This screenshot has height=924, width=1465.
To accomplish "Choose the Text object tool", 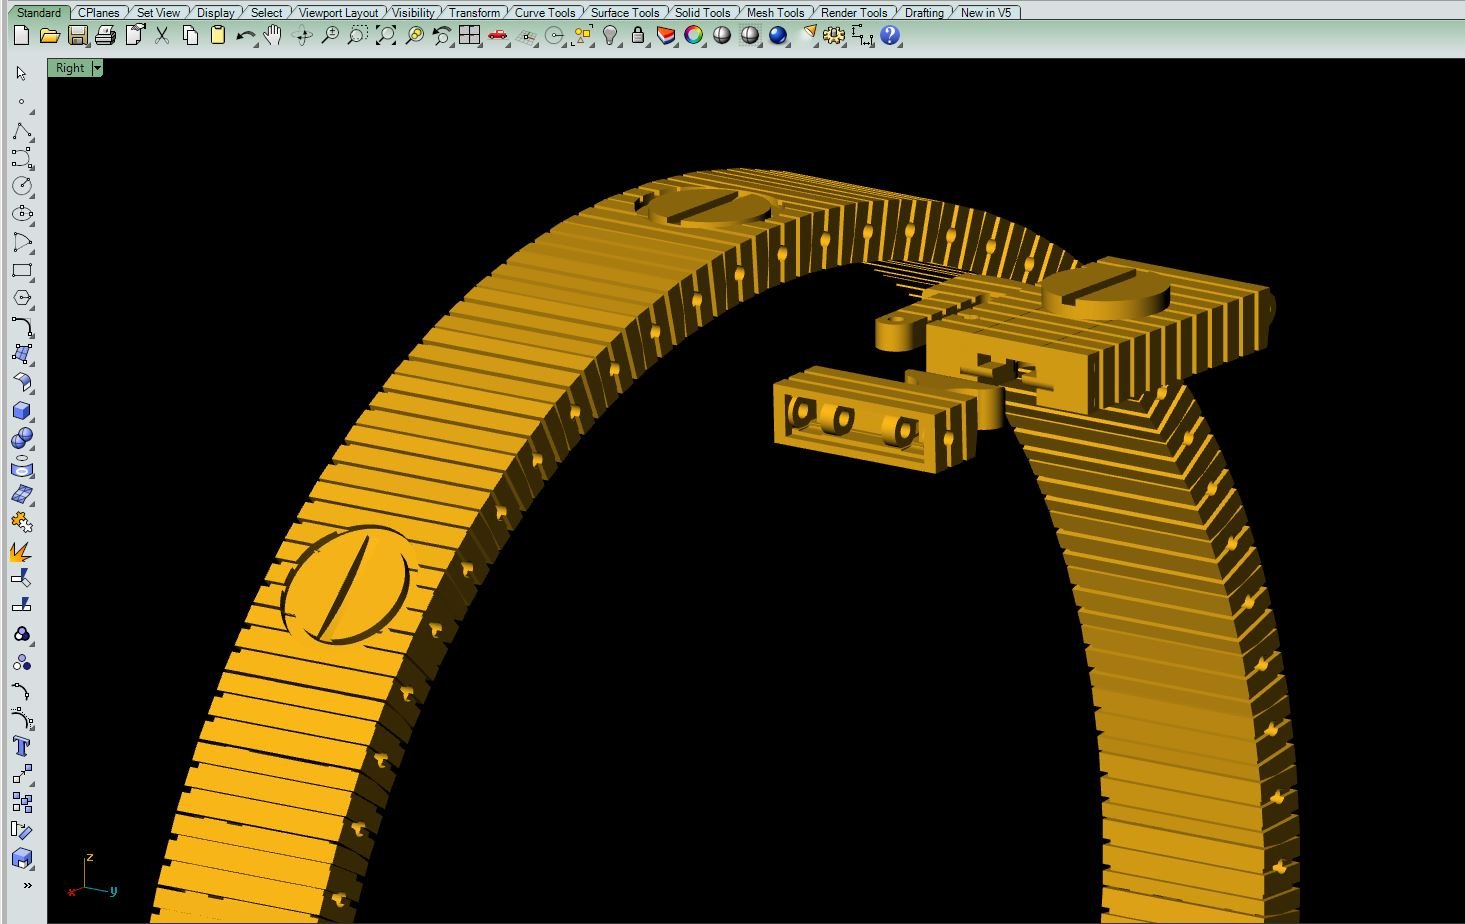I will pos(21,746).
